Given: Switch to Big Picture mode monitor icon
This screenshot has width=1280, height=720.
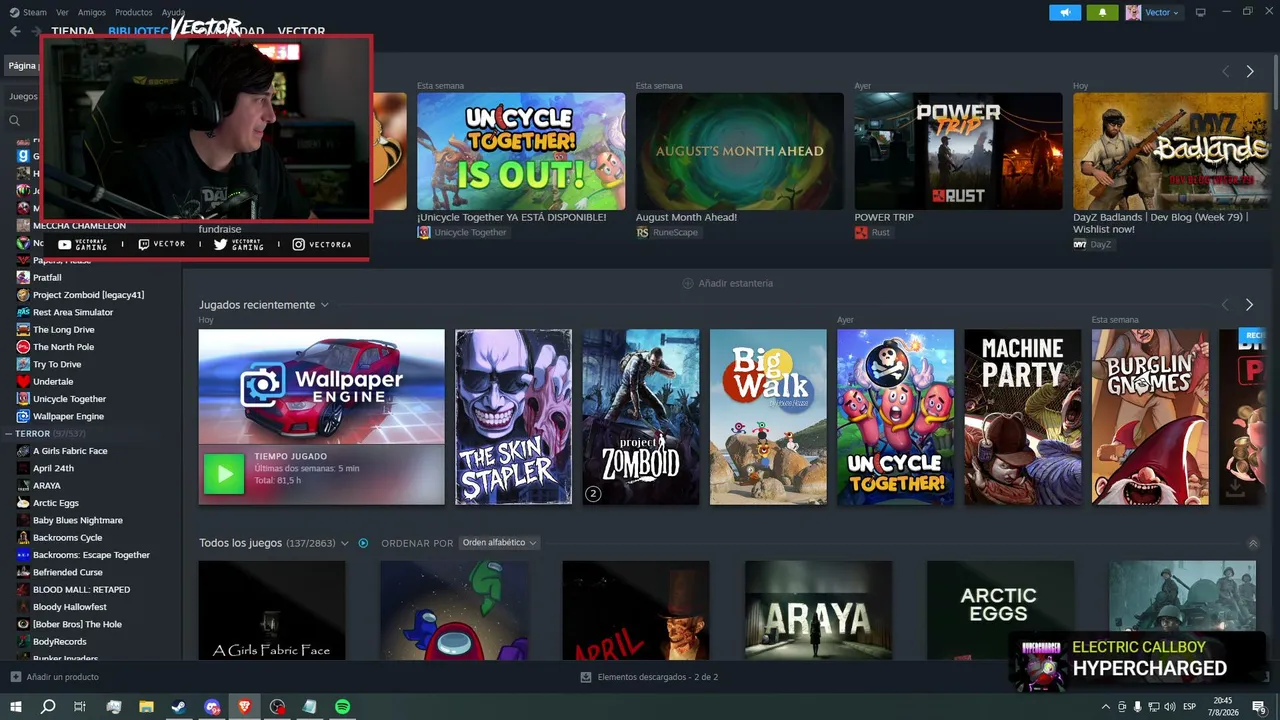Looking at the screenshot, I should coord(1200,12).
